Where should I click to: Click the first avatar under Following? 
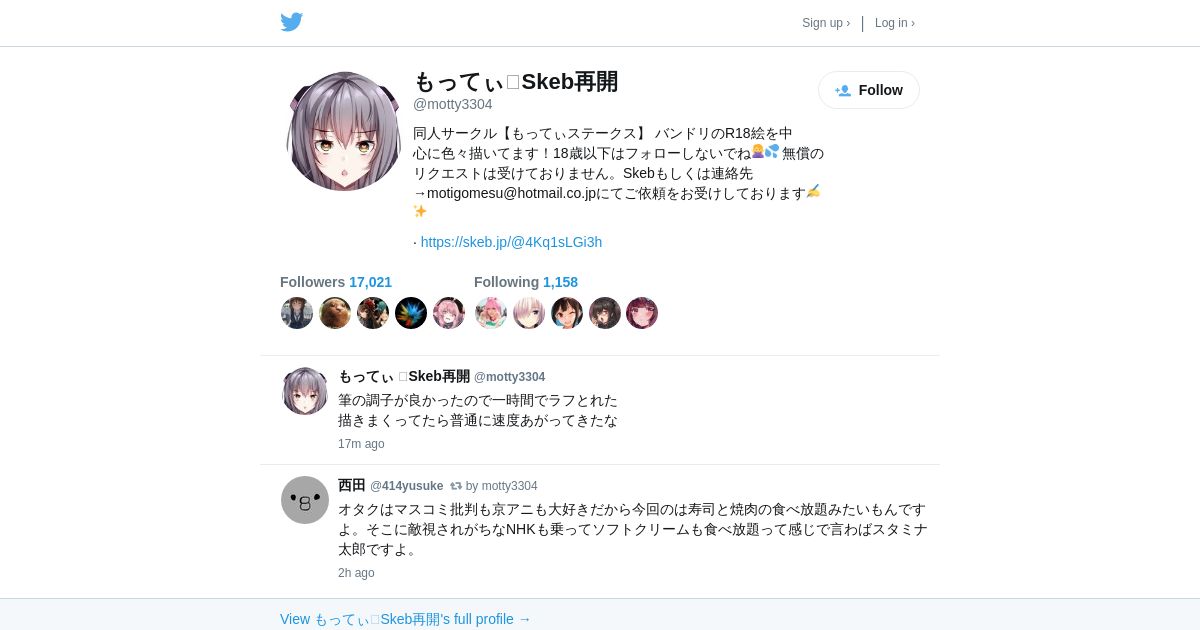tap(491, 313)
